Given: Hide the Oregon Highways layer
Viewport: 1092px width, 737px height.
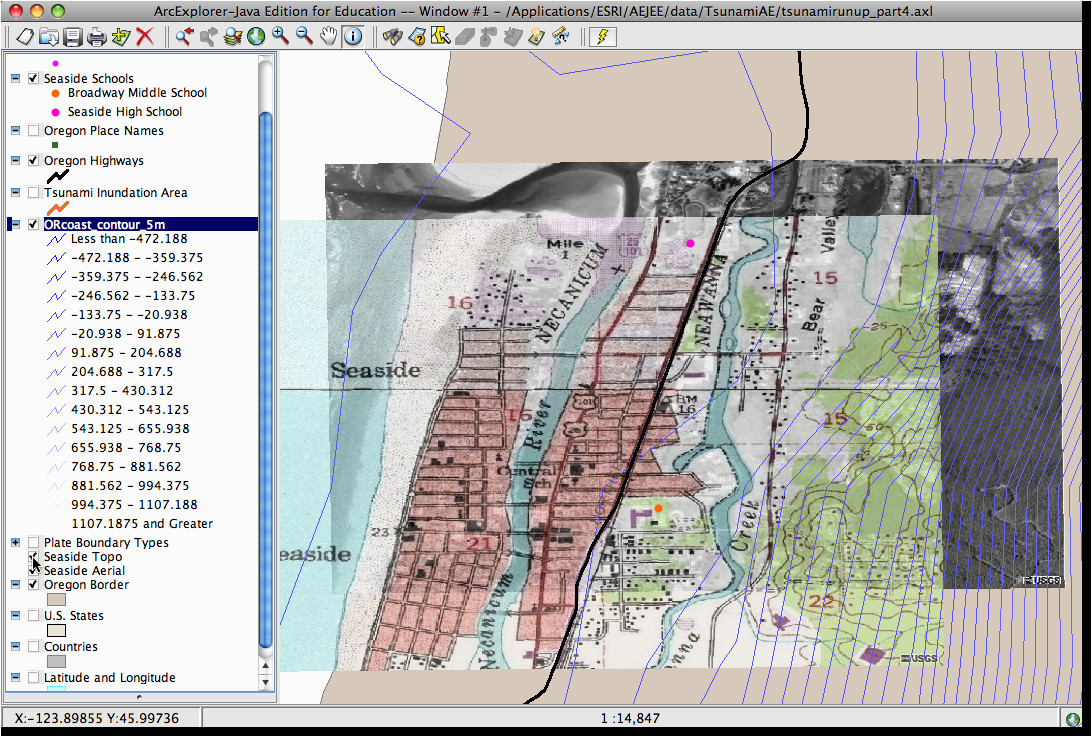Looking at the screenshot, I should pos(33,160).
